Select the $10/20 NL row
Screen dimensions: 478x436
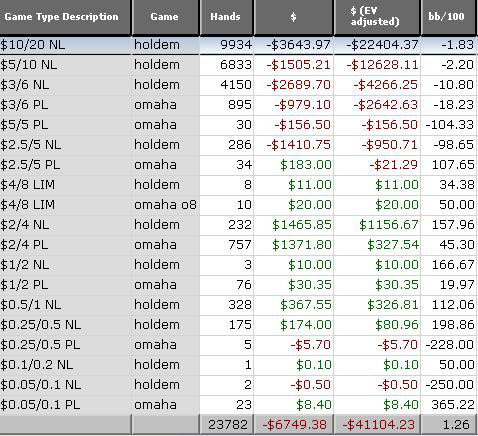click(x=238, y=45)
